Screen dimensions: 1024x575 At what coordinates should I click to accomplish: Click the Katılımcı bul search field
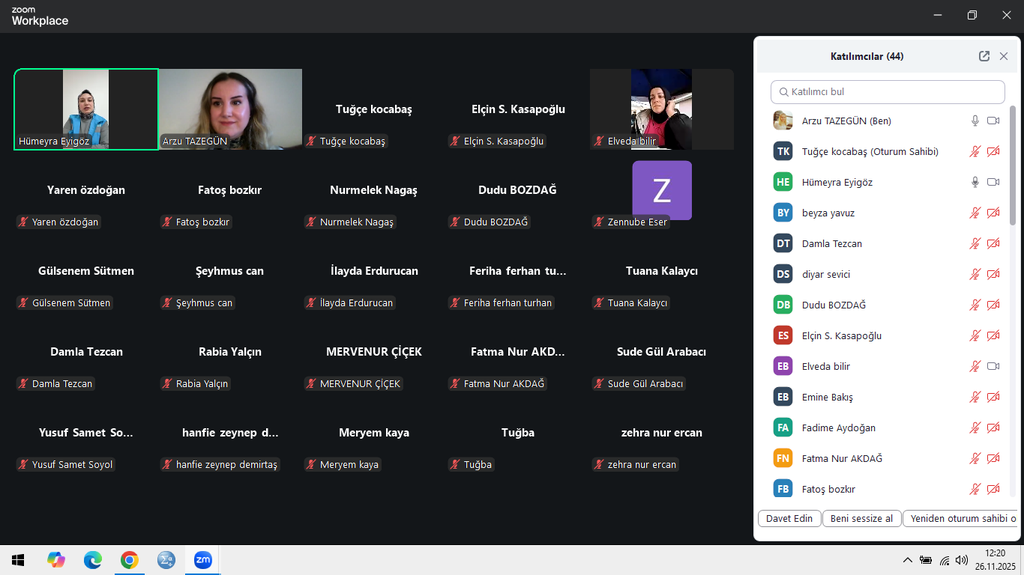[888, 92]
